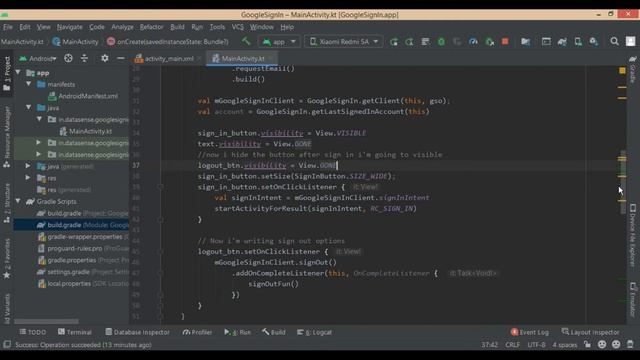Open the Database Inspector tool window
This screenshot has height=360, width=640.
[138, 332]
